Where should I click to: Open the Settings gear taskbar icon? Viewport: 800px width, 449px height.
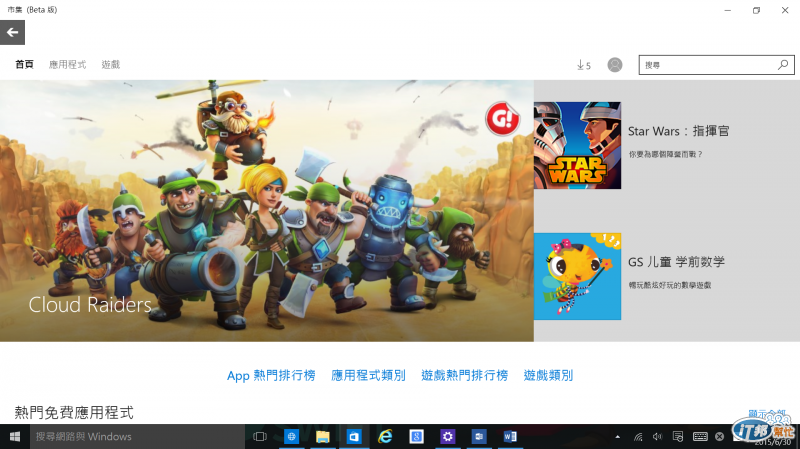point(447,437)
